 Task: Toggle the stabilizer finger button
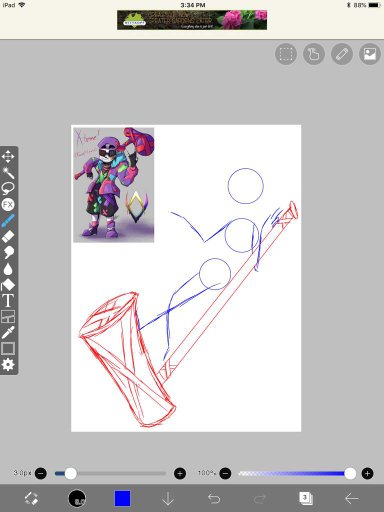(x=314, y=54)
